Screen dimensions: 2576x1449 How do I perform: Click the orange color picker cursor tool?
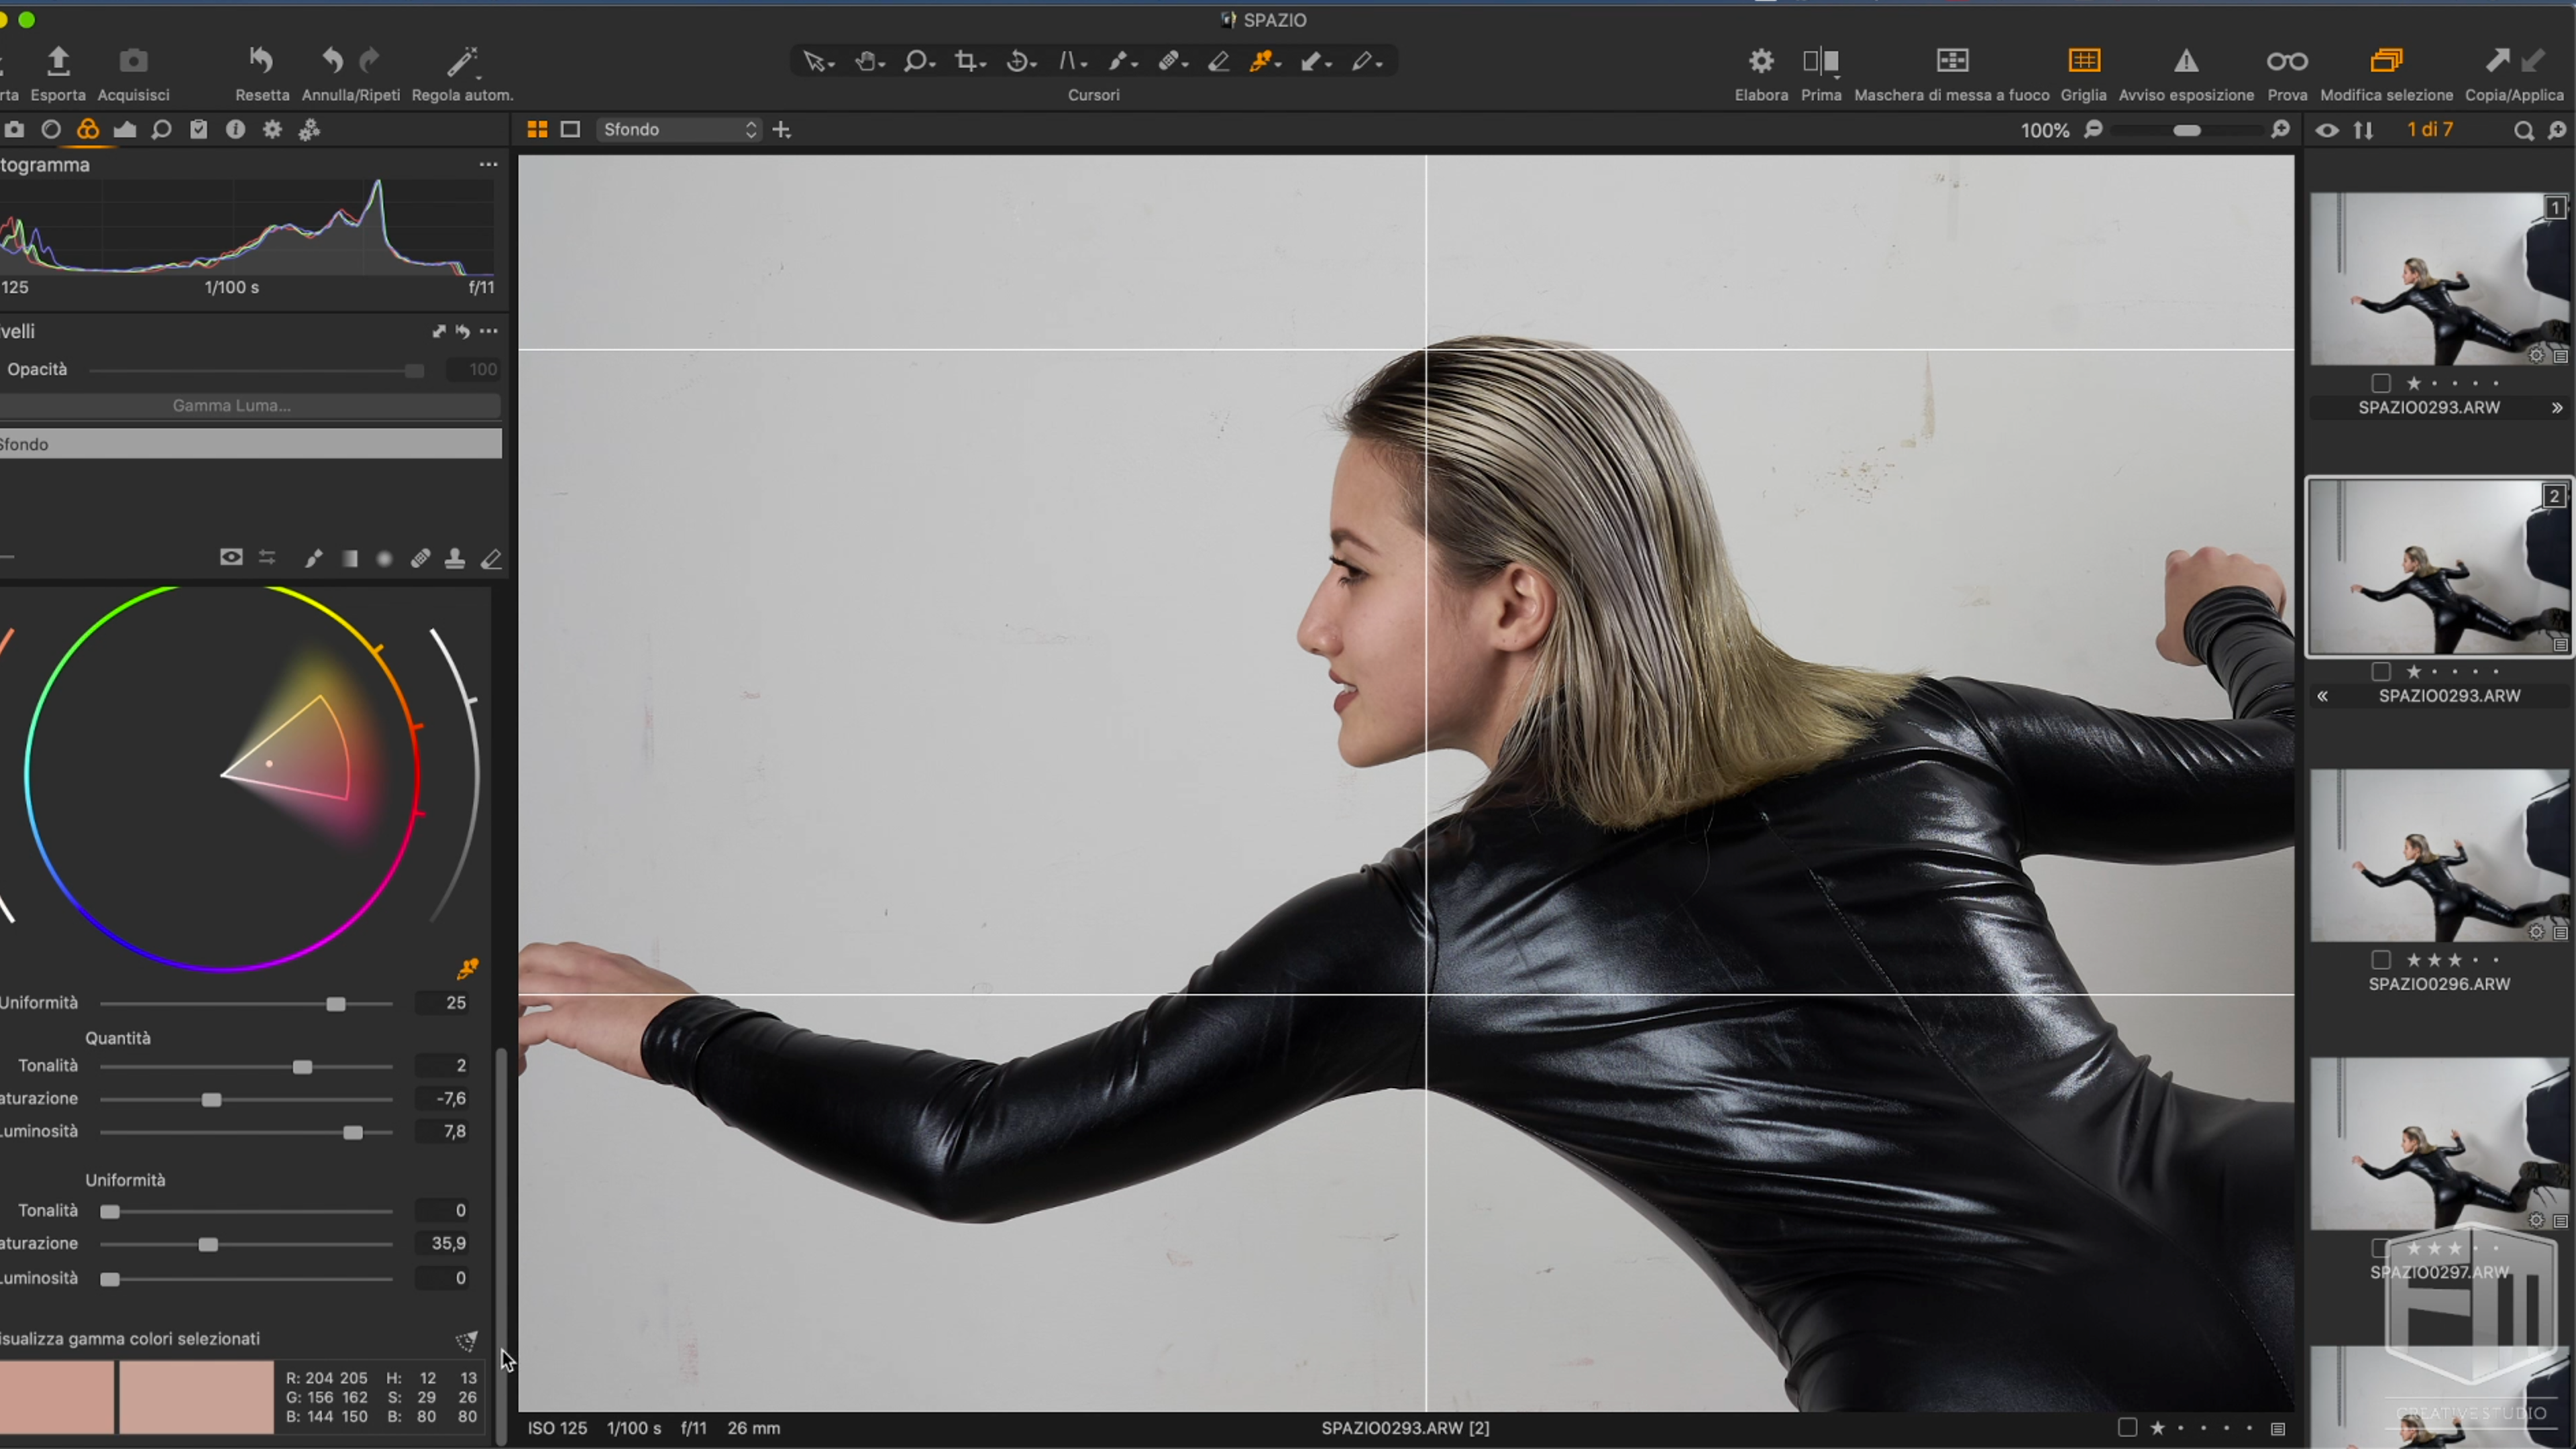point(1261,62)
